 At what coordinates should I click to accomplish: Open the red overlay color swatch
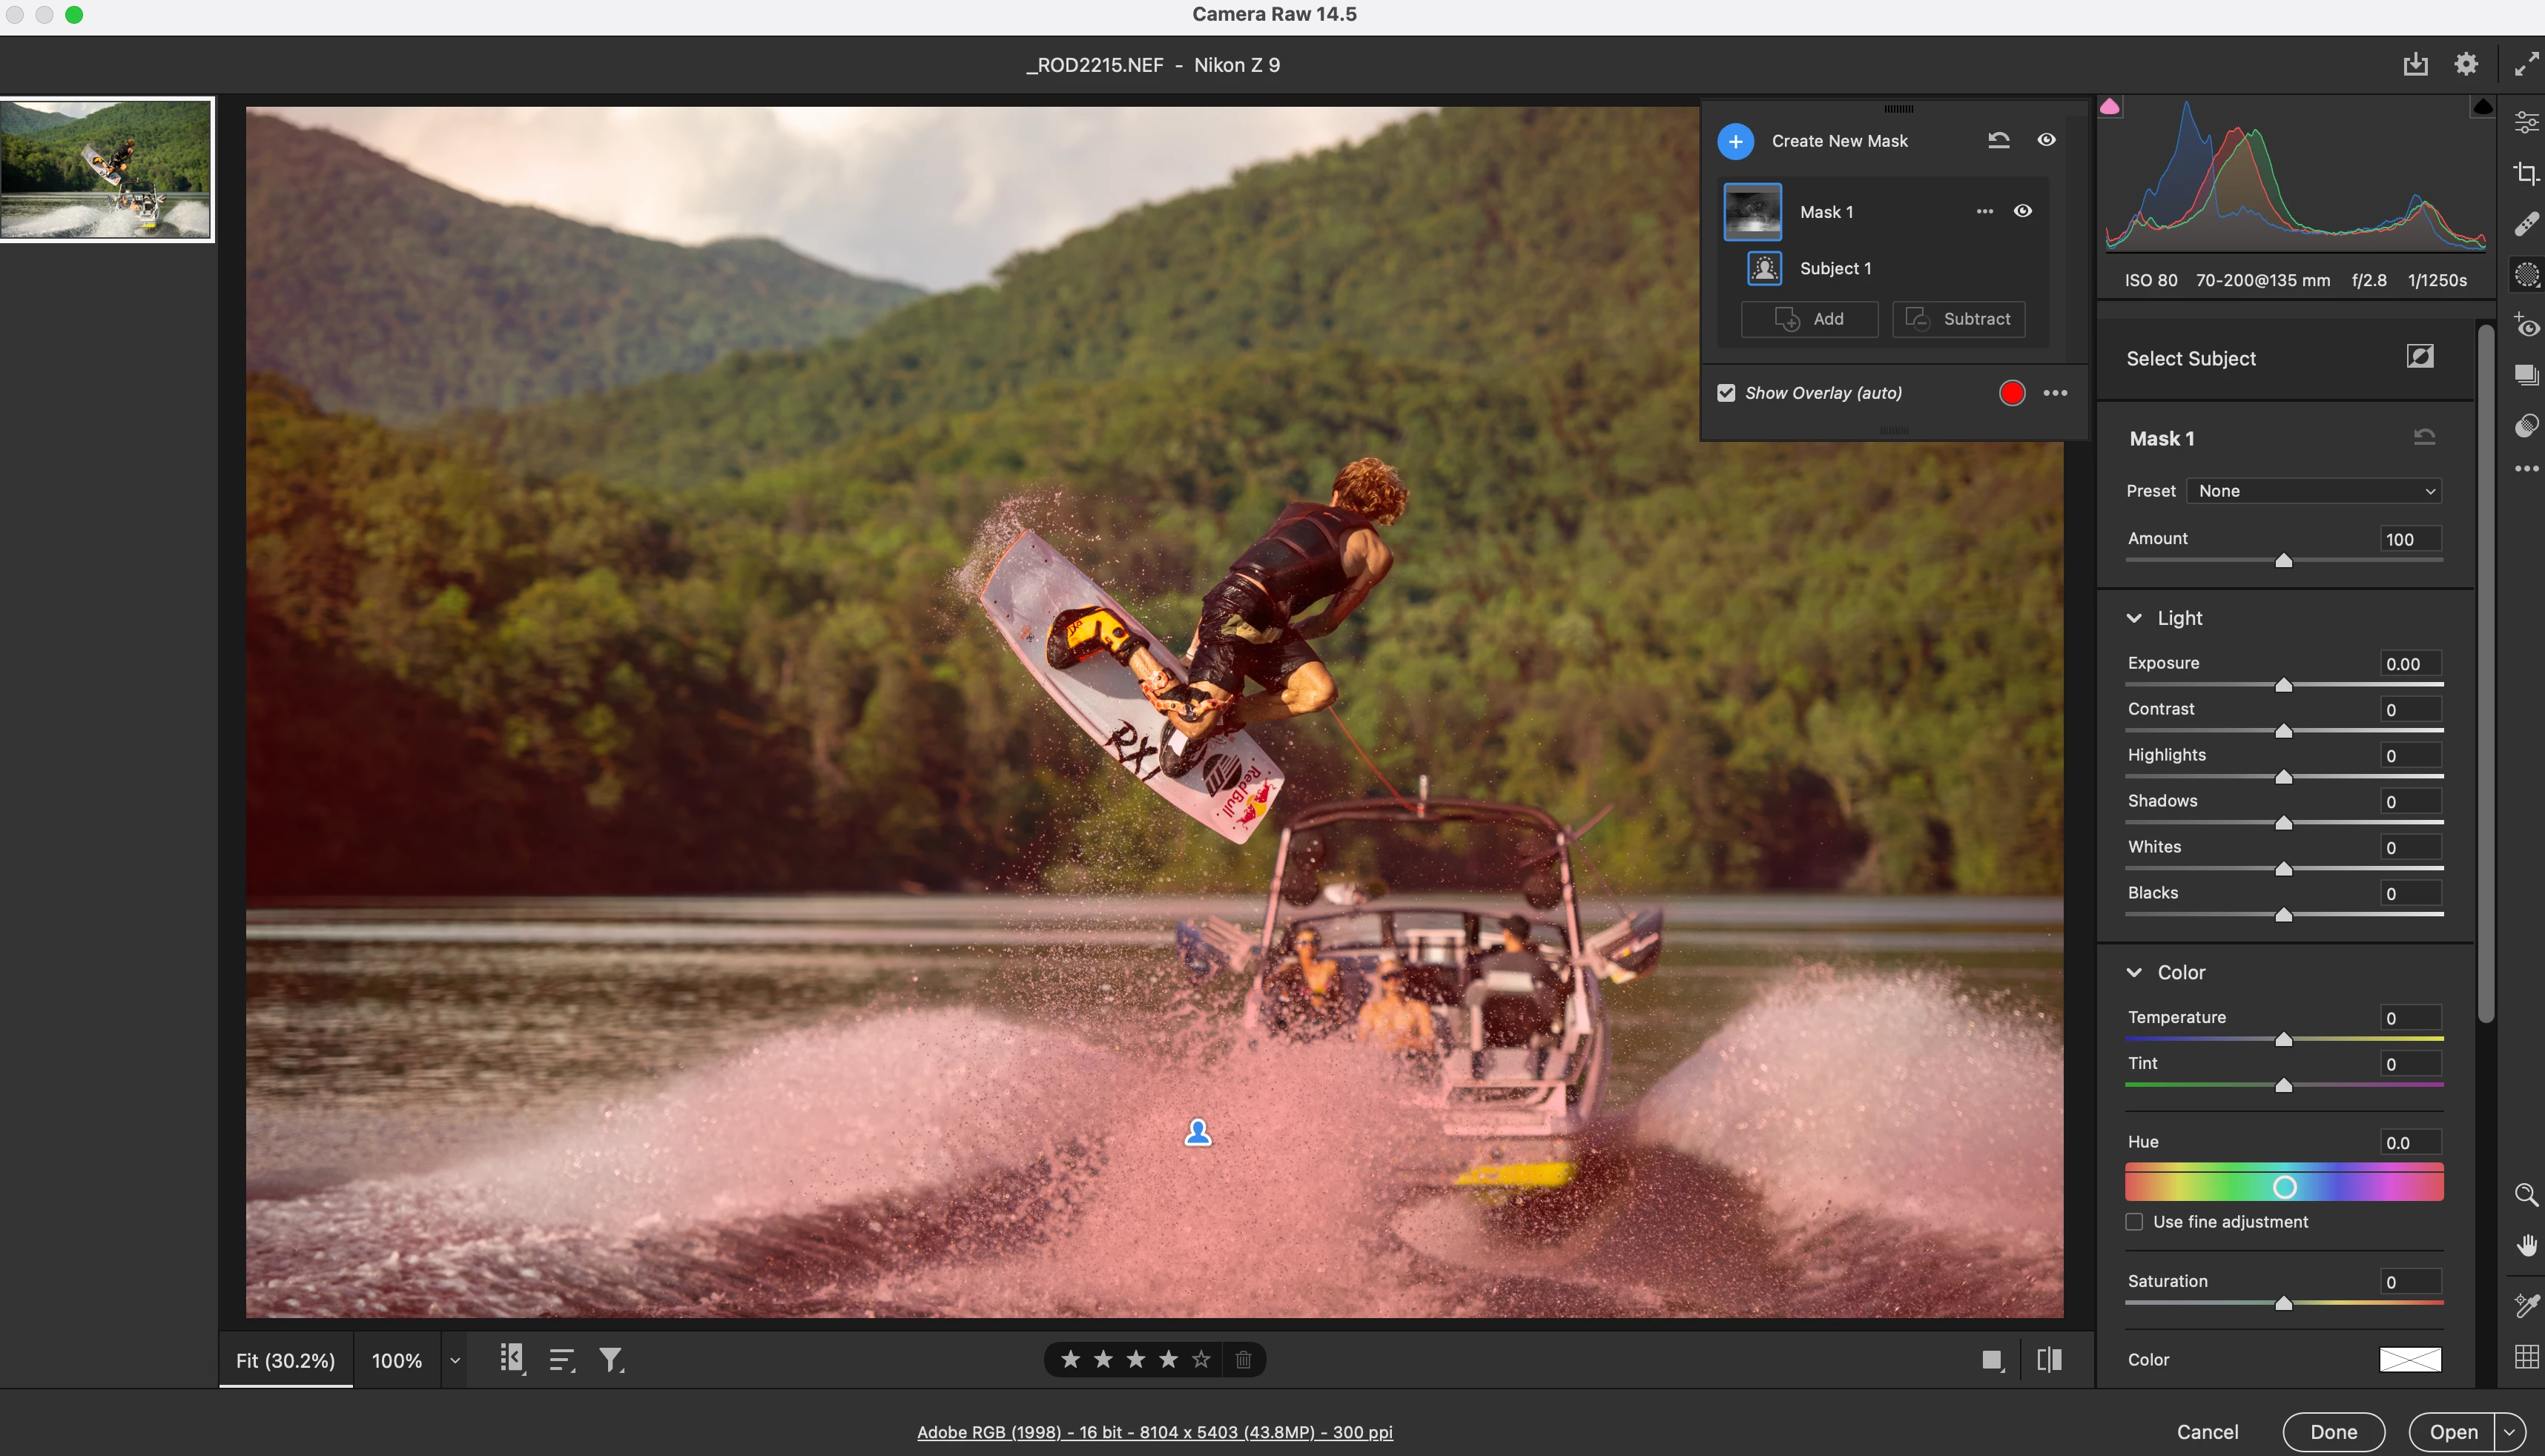point(2012,393)
